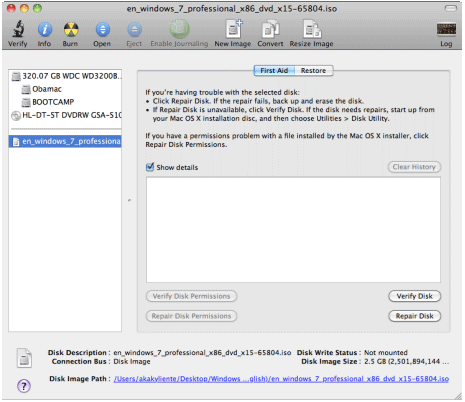Click the Verify Disk button
465x402 pixels.
[414, 296]
